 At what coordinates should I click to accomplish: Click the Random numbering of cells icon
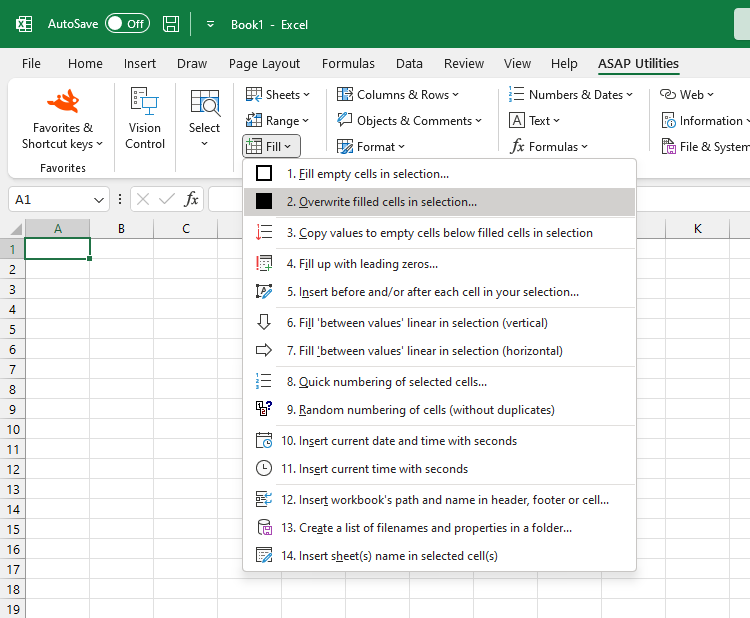tap(264, 409)
